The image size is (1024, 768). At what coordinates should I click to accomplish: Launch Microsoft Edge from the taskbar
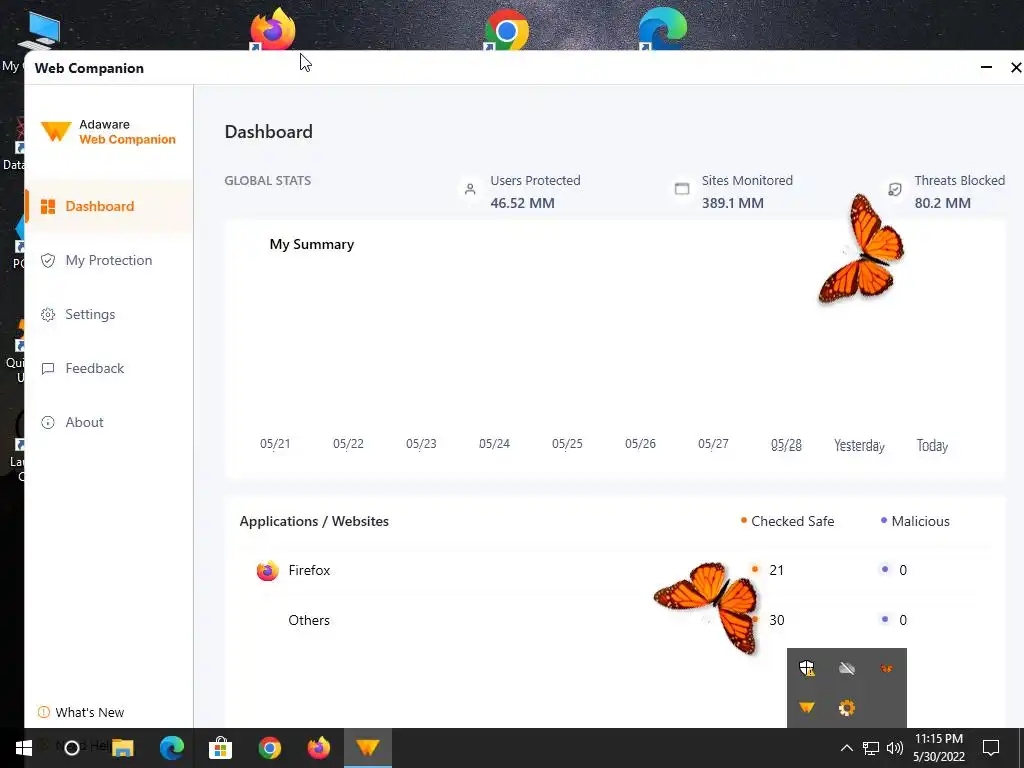(x=172, y=748)
